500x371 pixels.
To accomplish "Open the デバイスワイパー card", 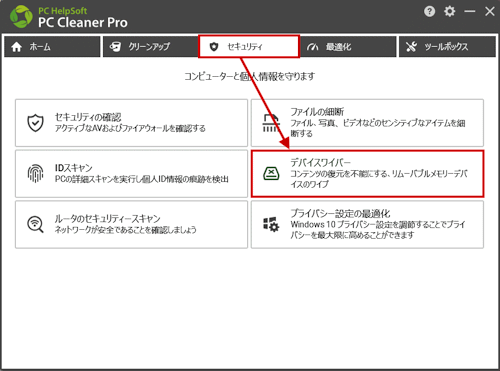I will point(367,173).
